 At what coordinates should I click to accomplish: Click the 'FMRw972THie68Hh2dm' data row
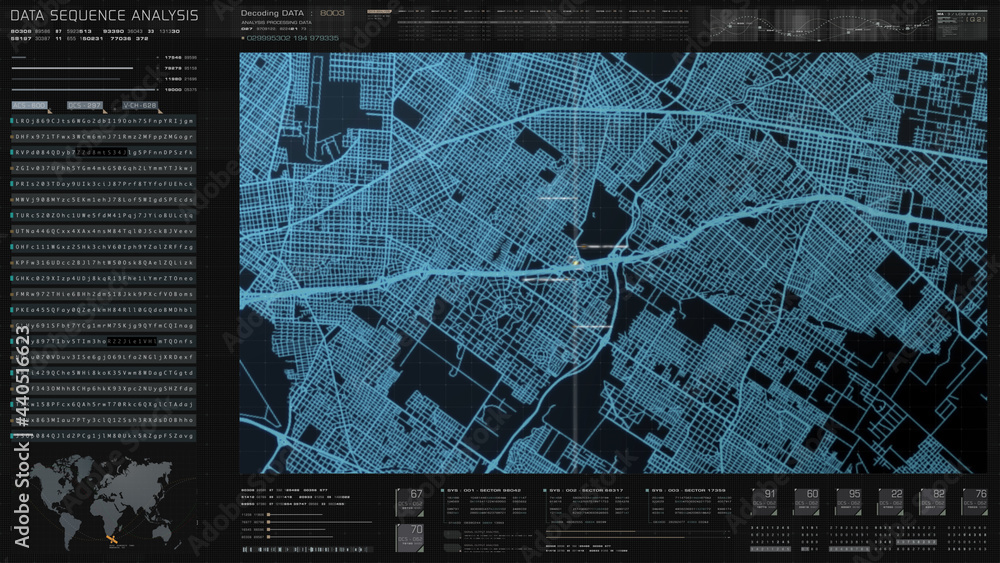pyautogui.click(x=104, y=294)
